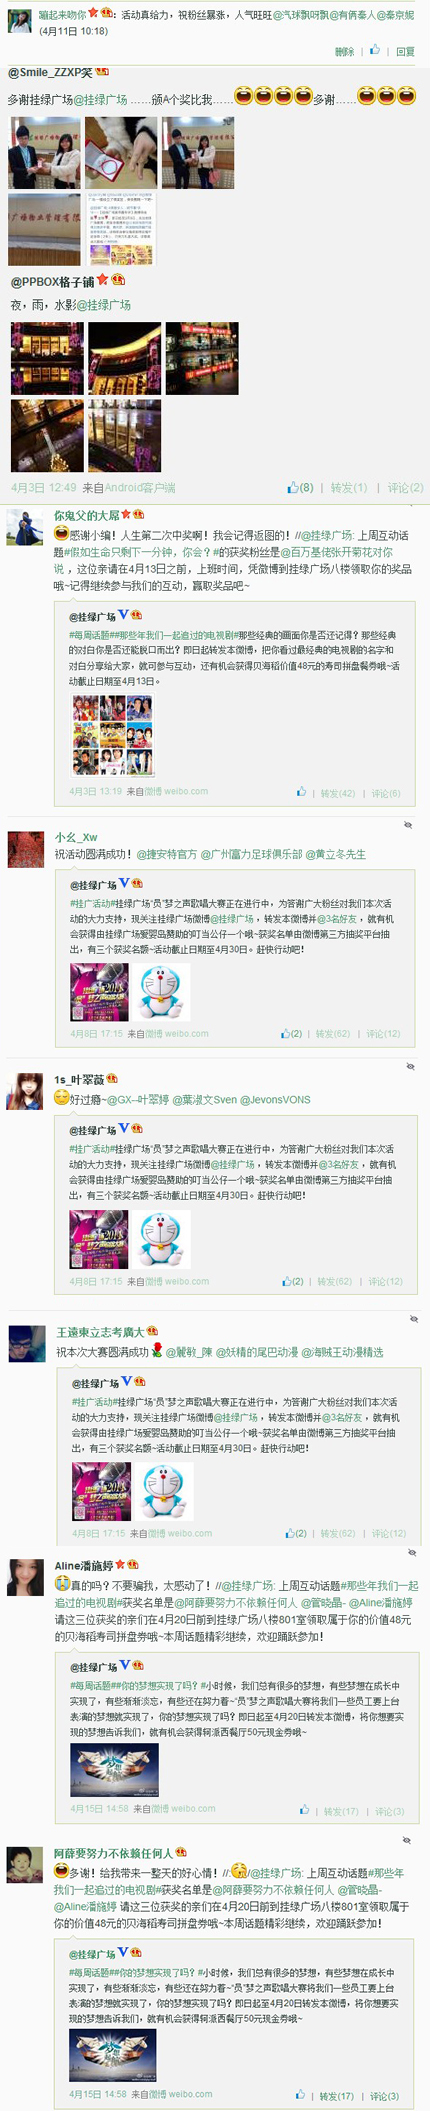Open 你鬼父的大屌's profile avatar
This screenshot has width=430, height=2111.
(x=24, y=527)
